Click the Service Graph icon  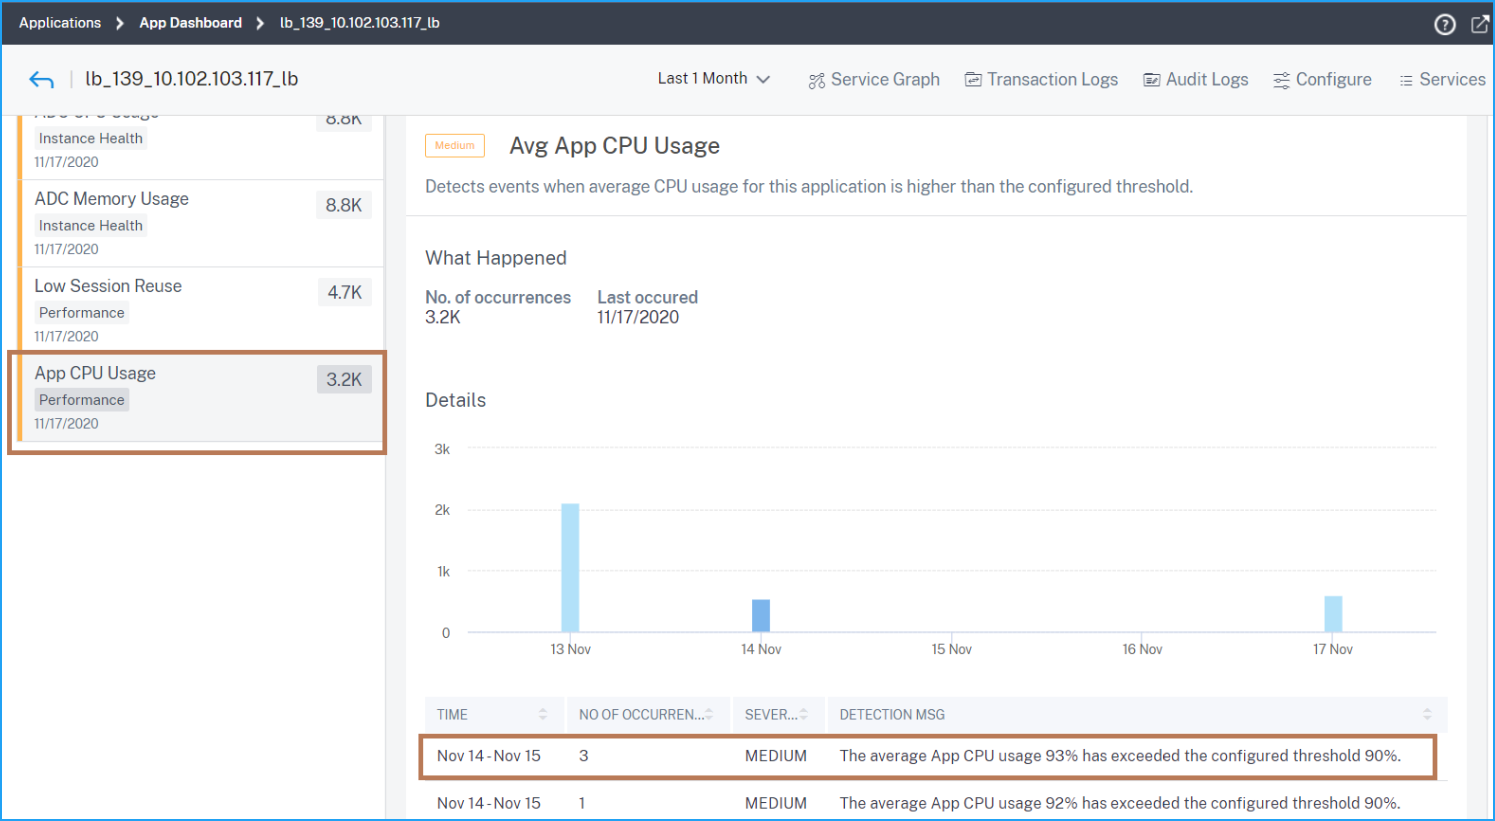pyautogui.click(x=817, y=80)
